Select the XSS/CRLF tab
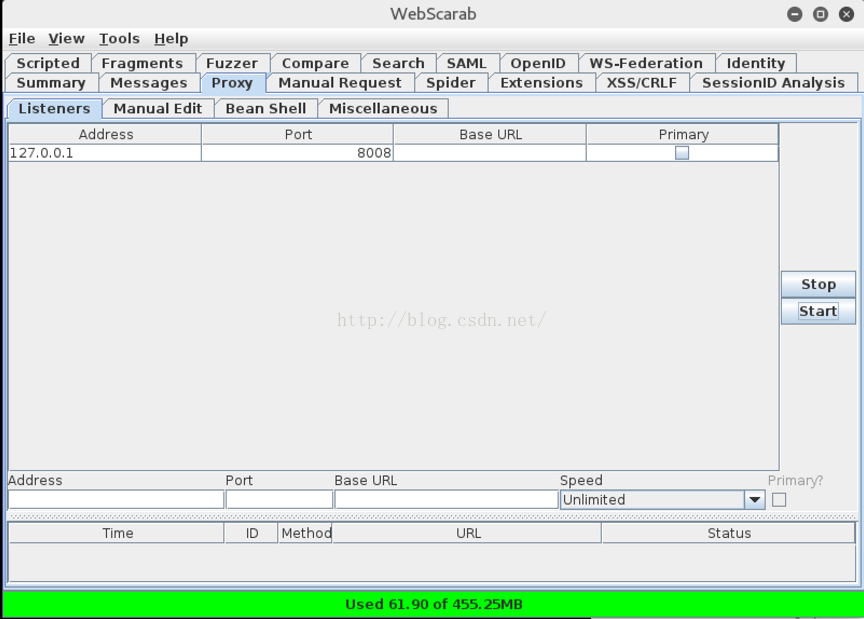This screenshot has width=864, height=619. pyautogui.click(x=642, y=83)
